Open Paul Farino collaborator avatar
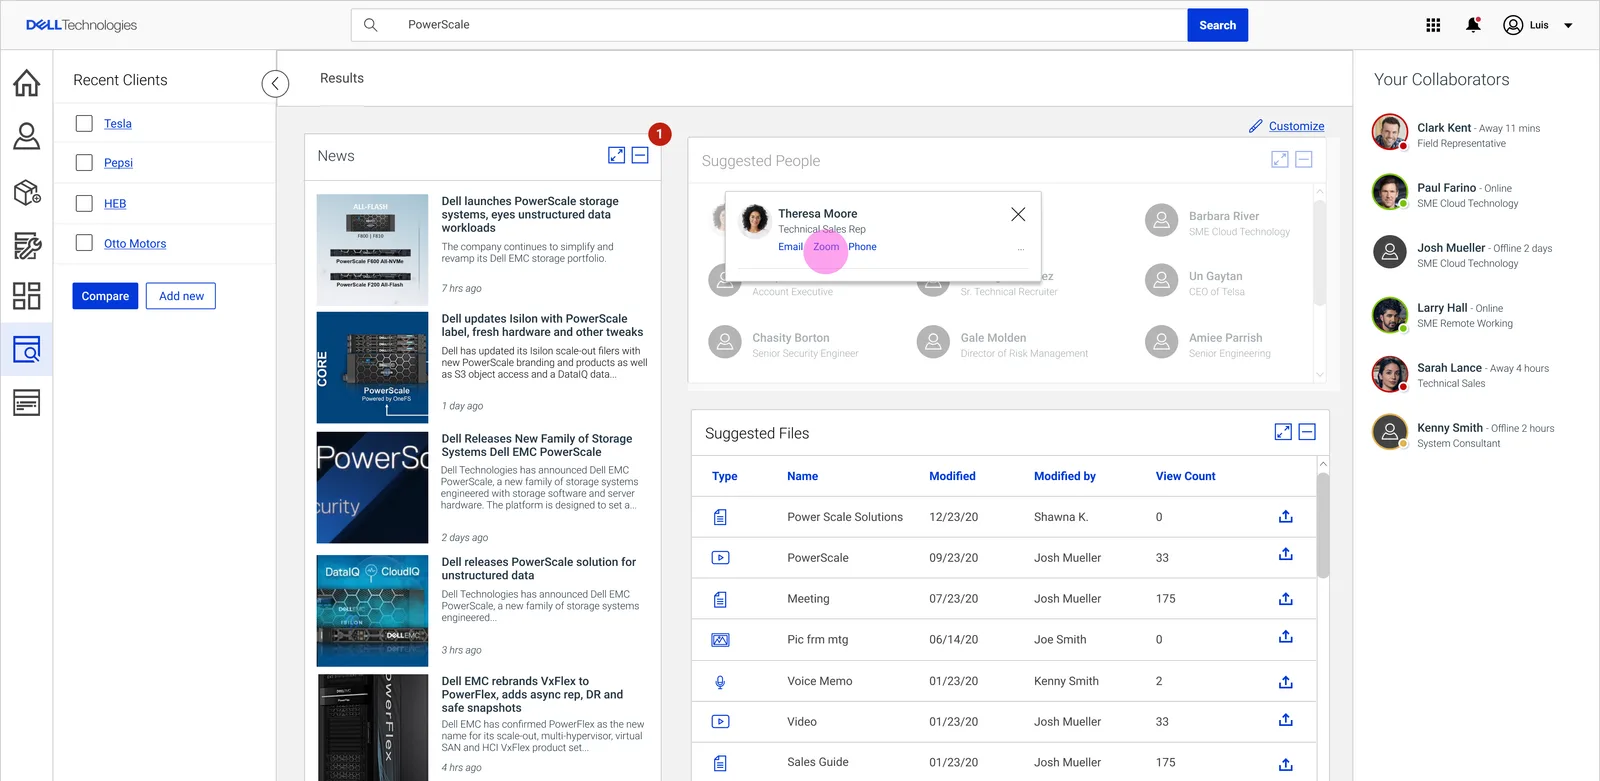Screen dimensions: 1600x781 coord(1390,191)
